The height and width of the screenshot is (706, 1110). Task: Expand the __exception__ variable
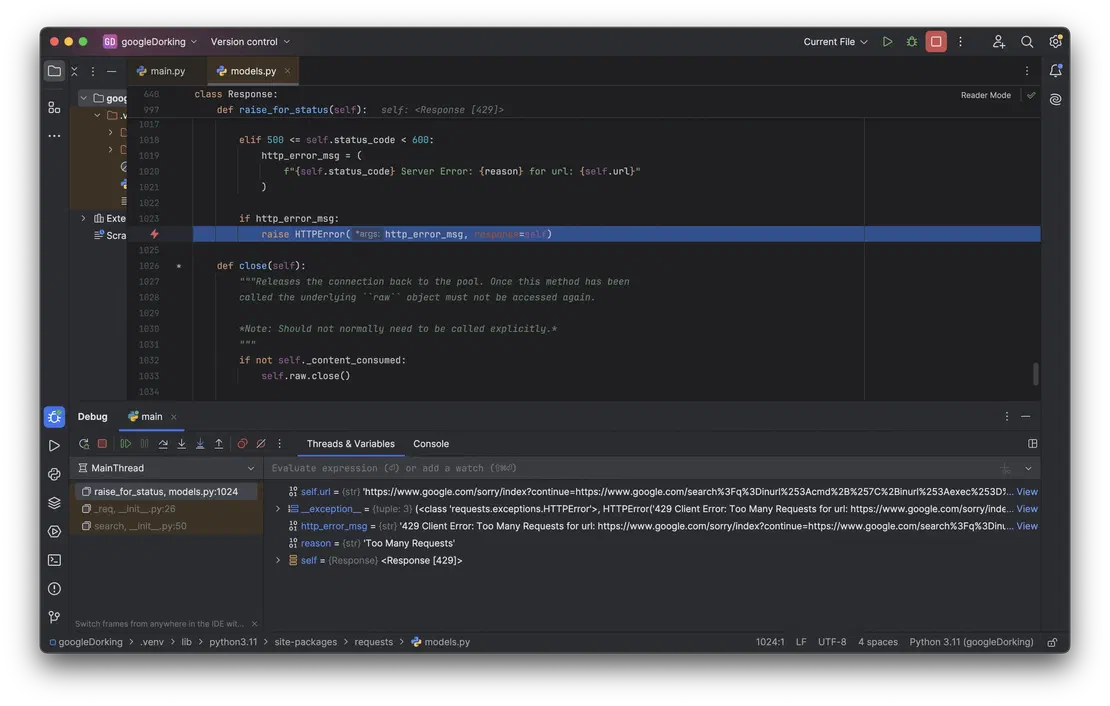tap(278, 509)
